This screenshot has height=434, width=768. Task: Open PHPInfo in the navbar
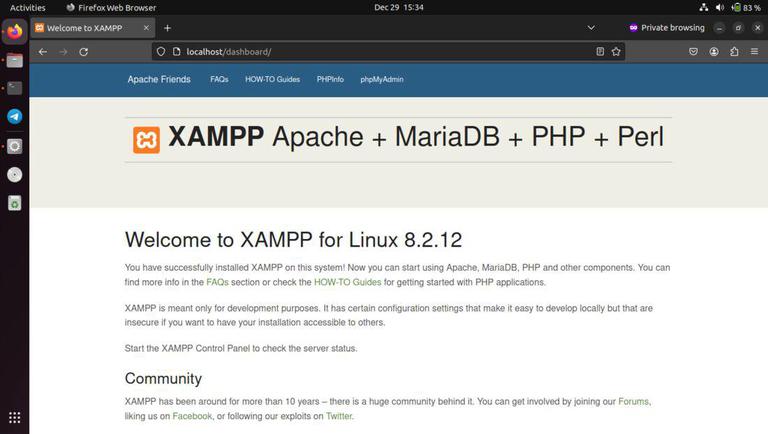click(x=330, y=79)
